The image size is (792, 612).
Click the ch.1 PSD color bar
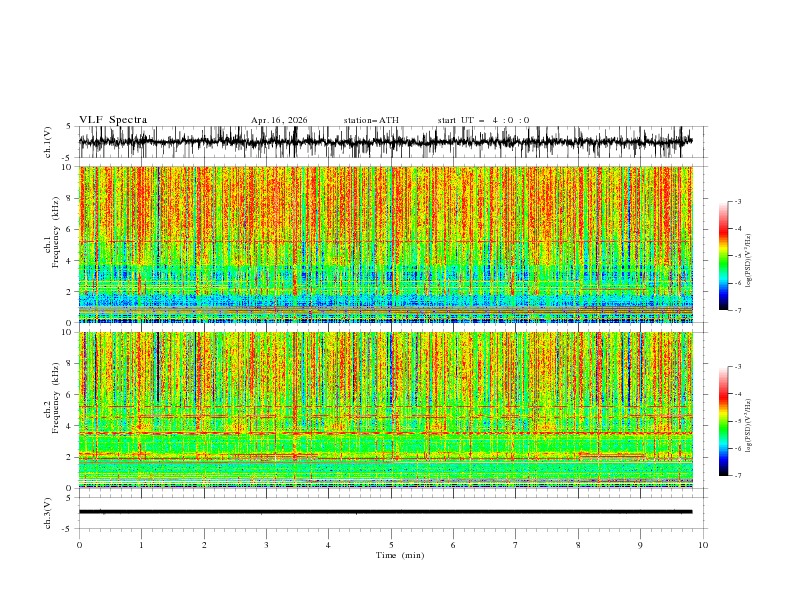click(723, 256)
